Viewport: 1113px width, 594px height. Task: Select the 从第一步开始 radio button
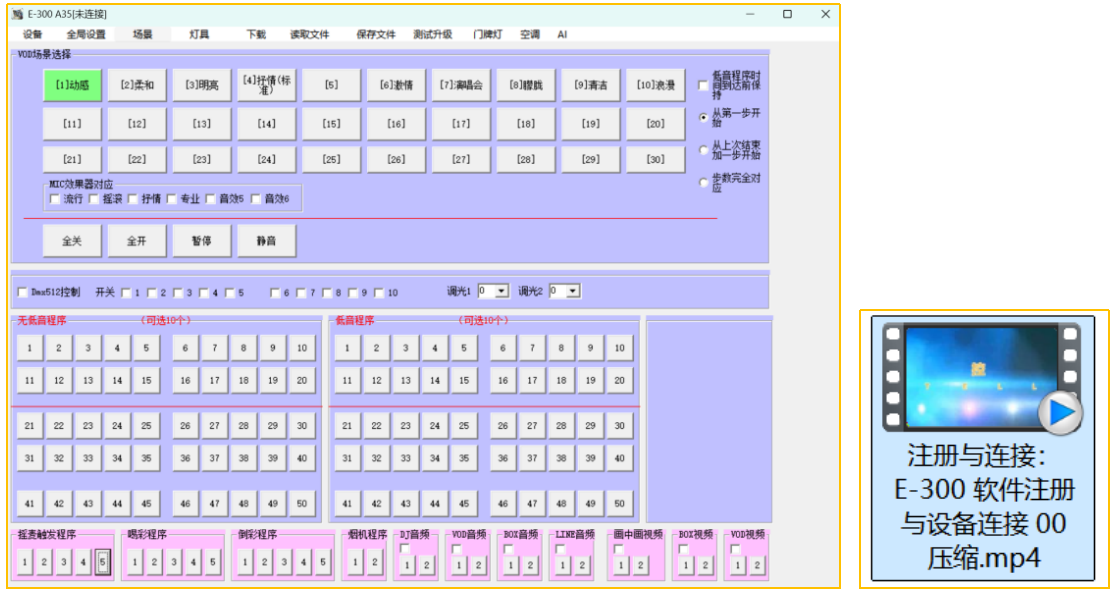point(703,118)
